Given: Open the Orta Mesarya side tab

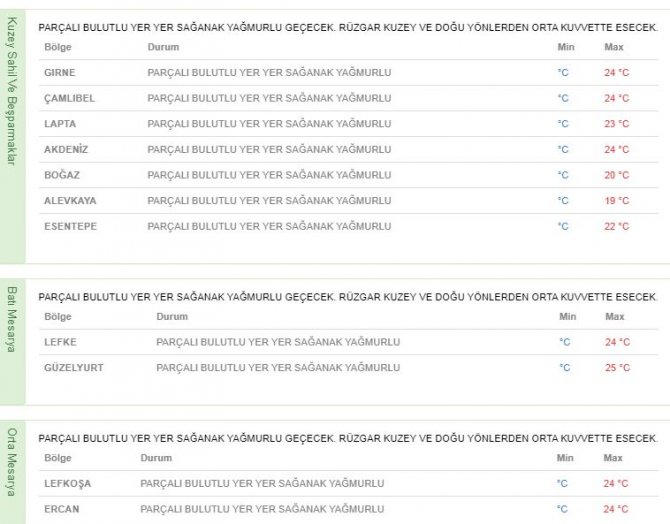Looking at the screenshot, I should (x=13, y=463).
